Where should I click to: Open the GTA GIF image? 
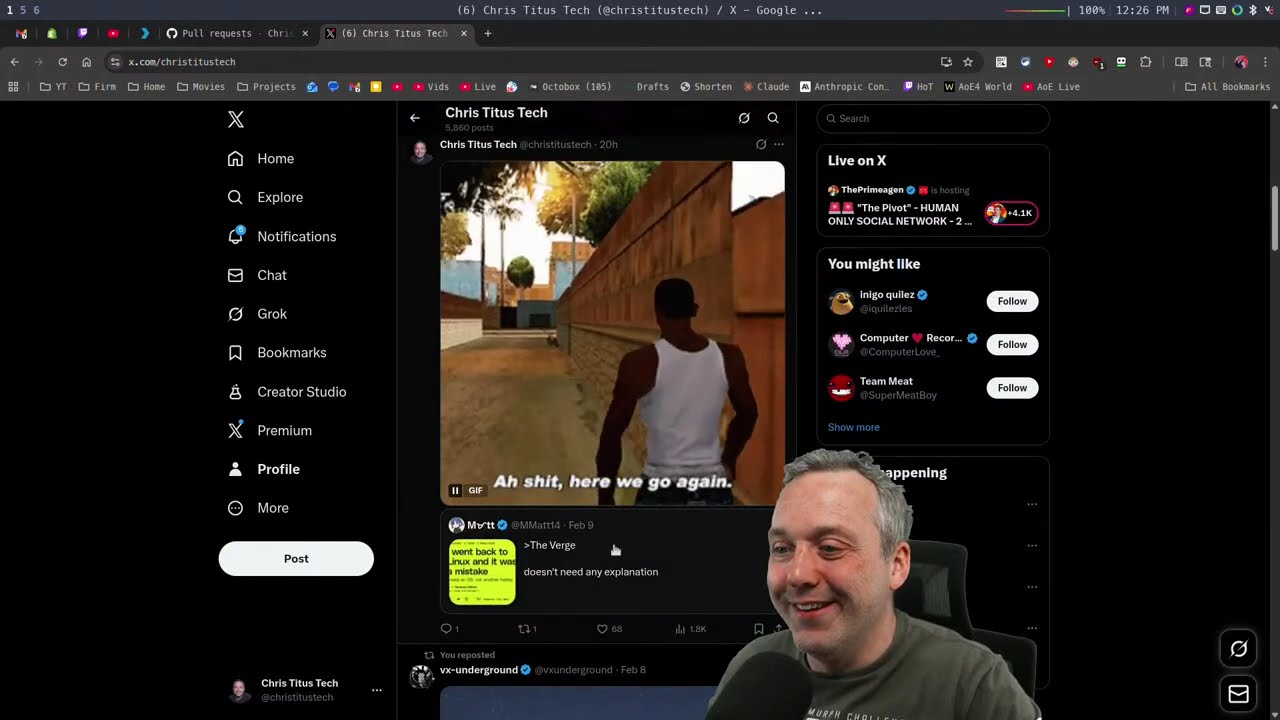612,333
